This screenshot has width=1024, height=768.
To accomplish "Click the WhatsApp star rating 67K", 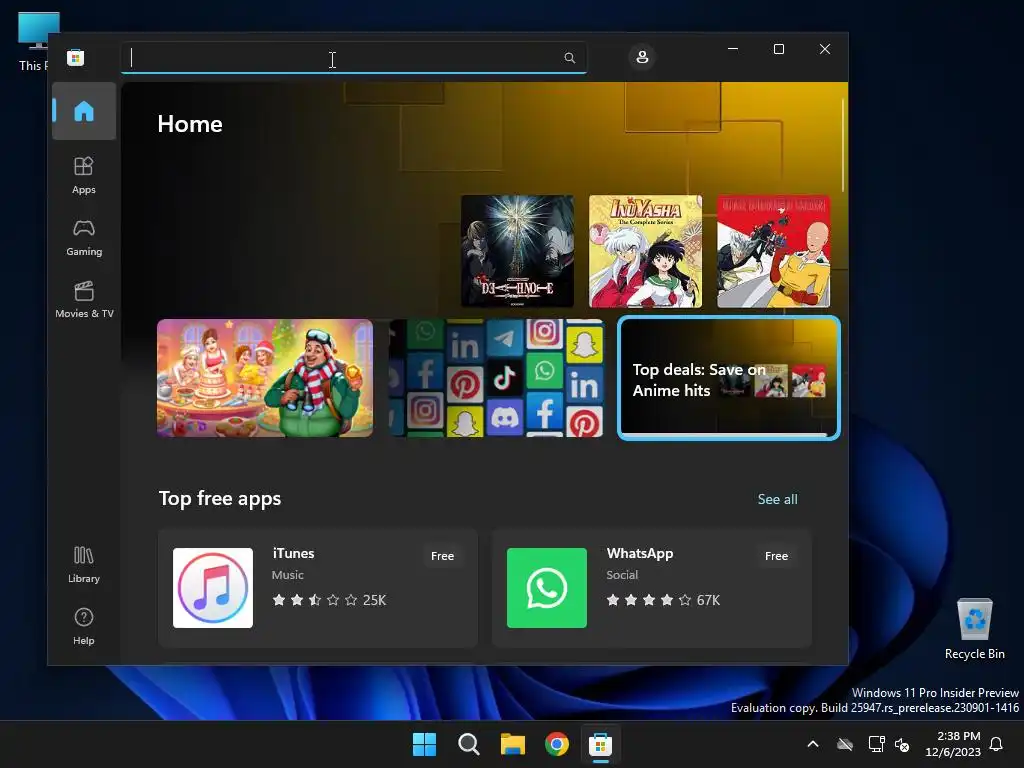I will (663, 600).
